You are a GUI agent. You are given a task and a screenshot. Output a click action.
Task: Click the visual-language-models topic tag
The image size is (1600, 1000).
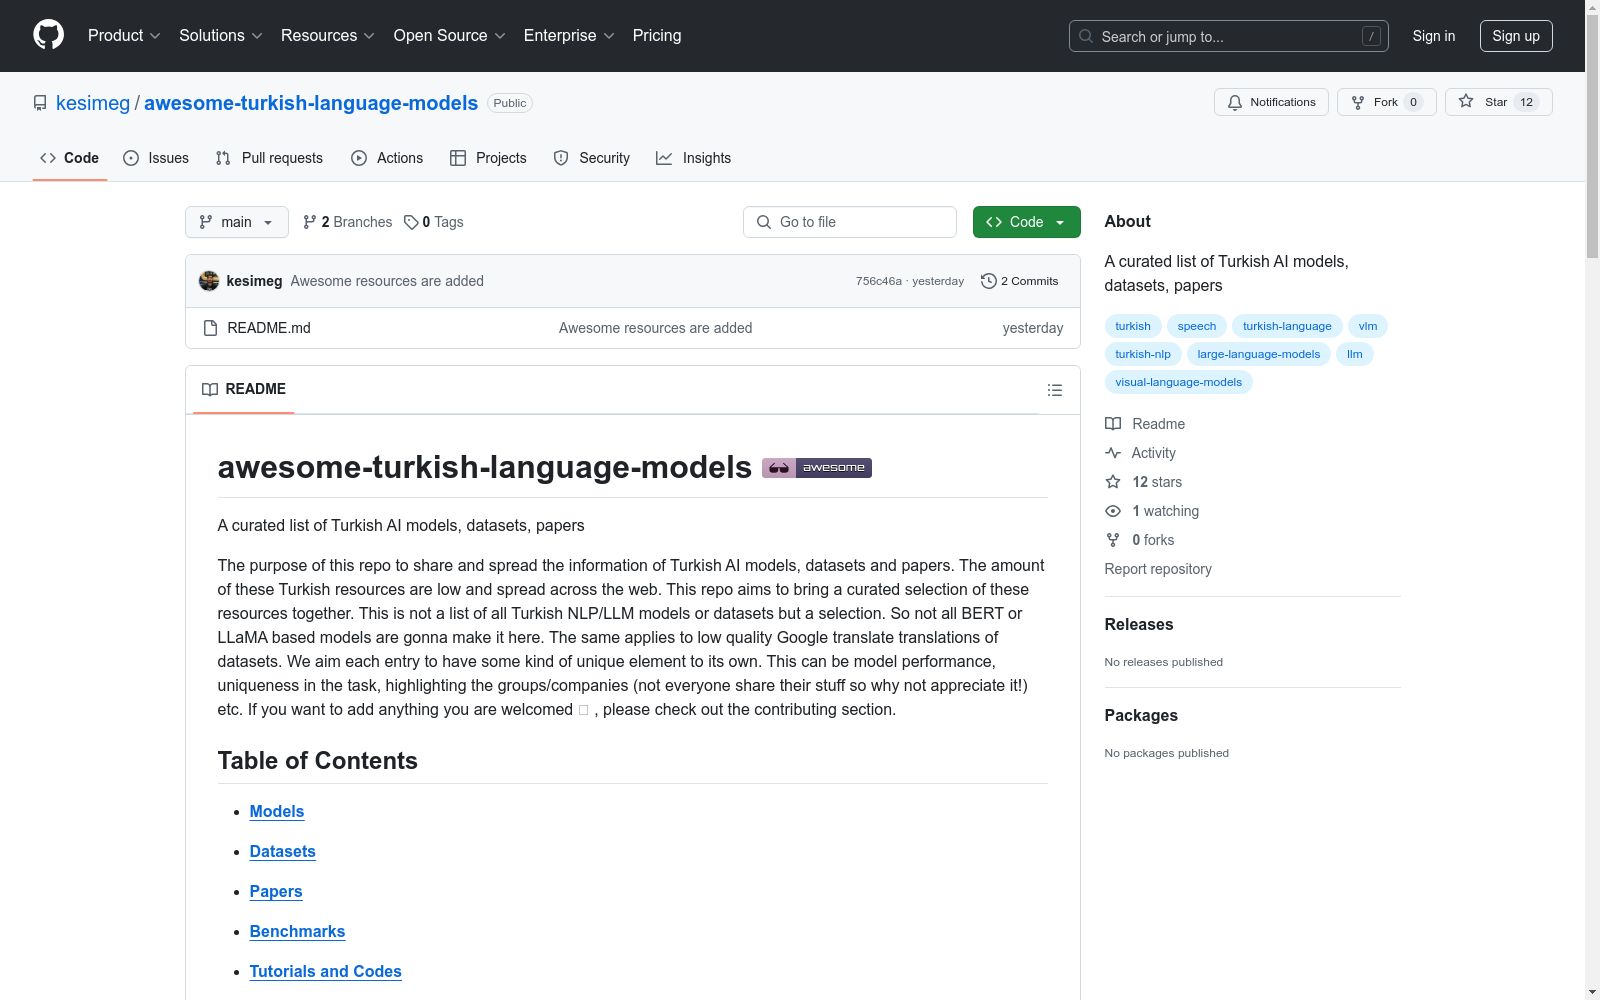(1179, 382)
